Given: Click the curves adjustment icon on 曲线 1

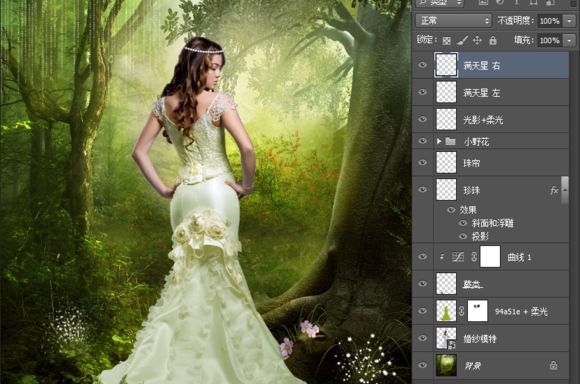Looking at the screenshot, I should [x=458, y=257].
